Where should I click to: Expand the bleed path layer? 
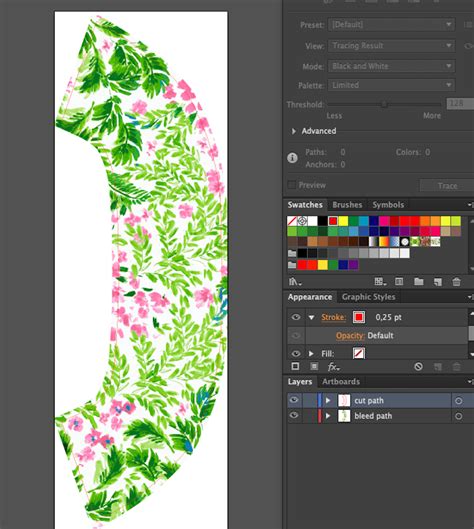[328, 416]
